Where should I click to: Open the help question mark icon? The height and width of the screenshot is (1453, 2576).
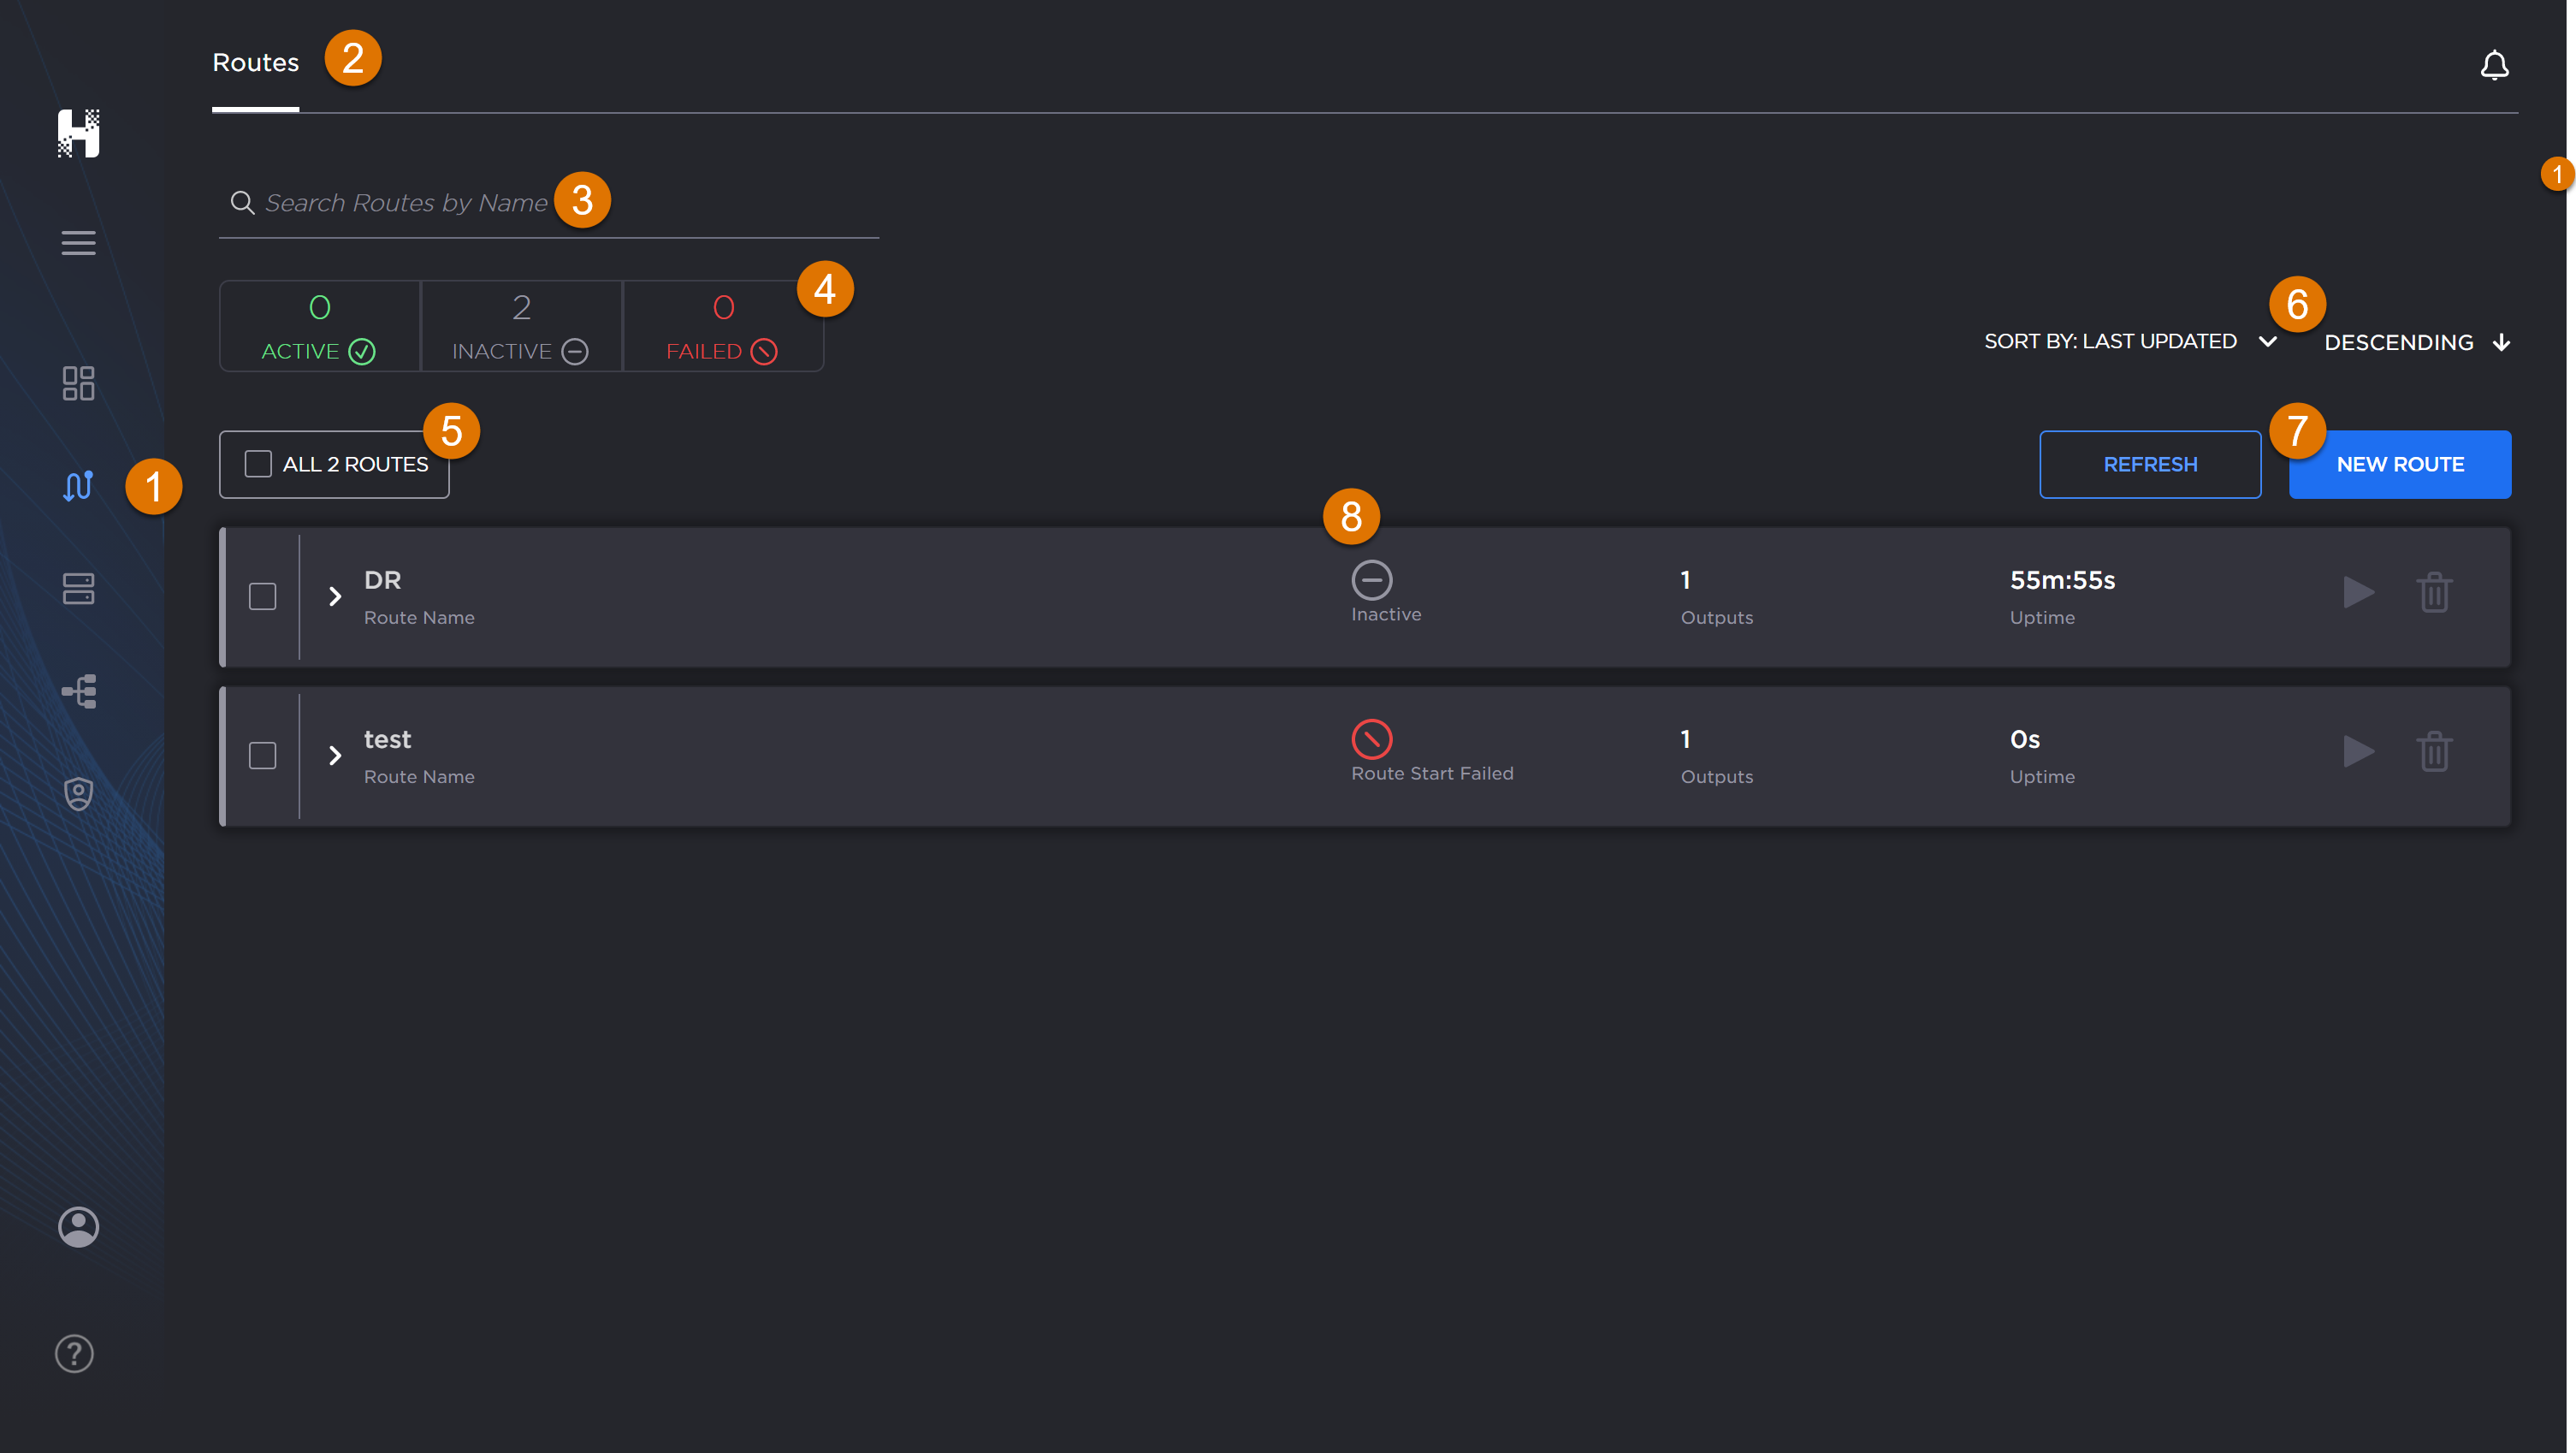pos(74,1354)
